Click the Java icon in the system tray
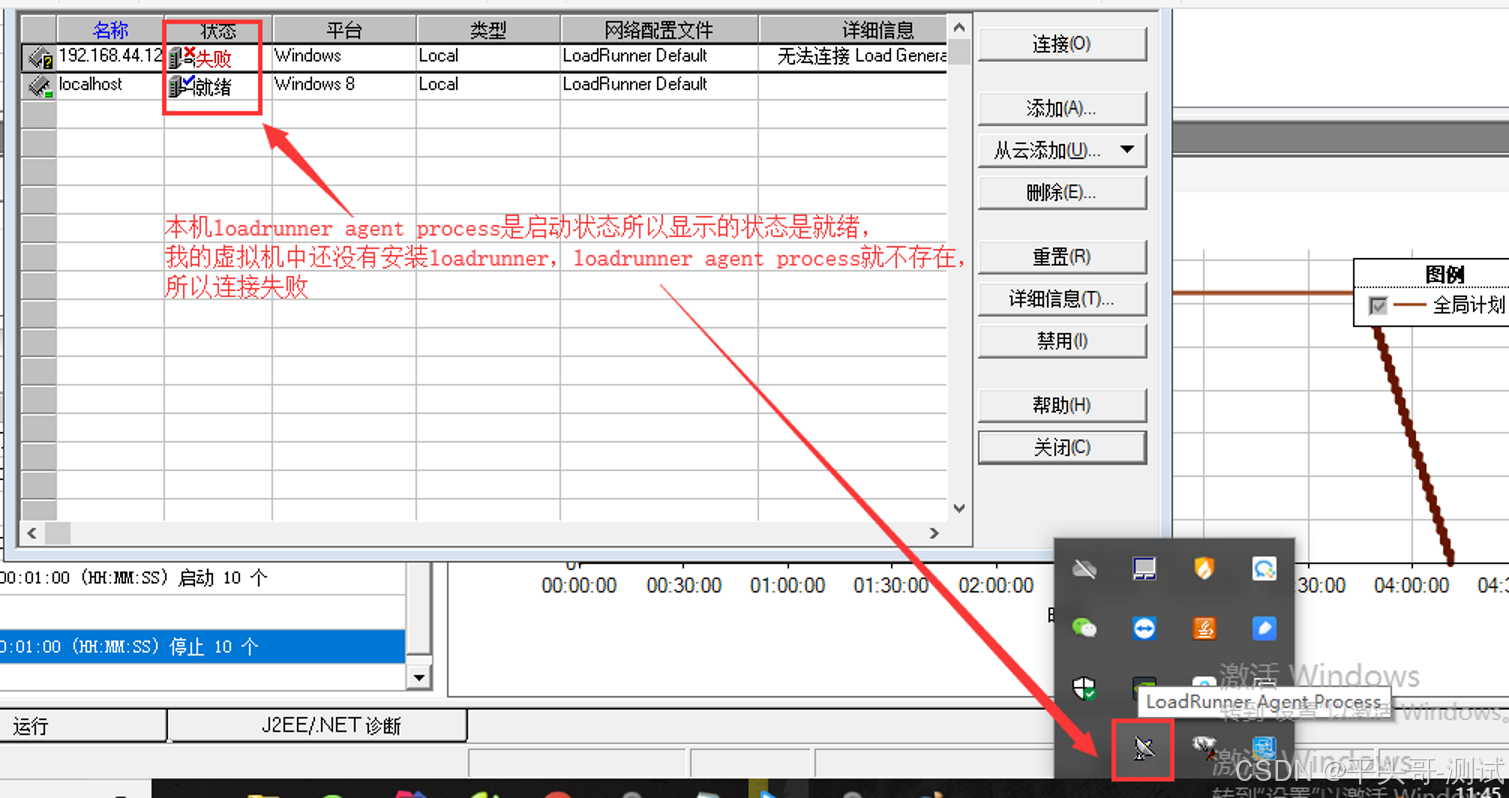1509x798 pixels. pos(1205,628)
